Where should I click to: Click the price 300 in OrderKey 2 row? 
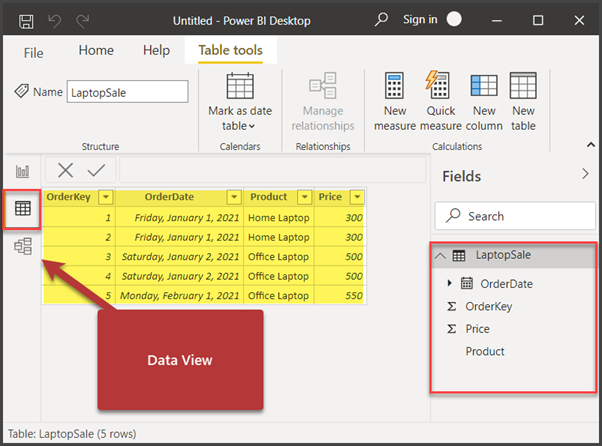339,237
